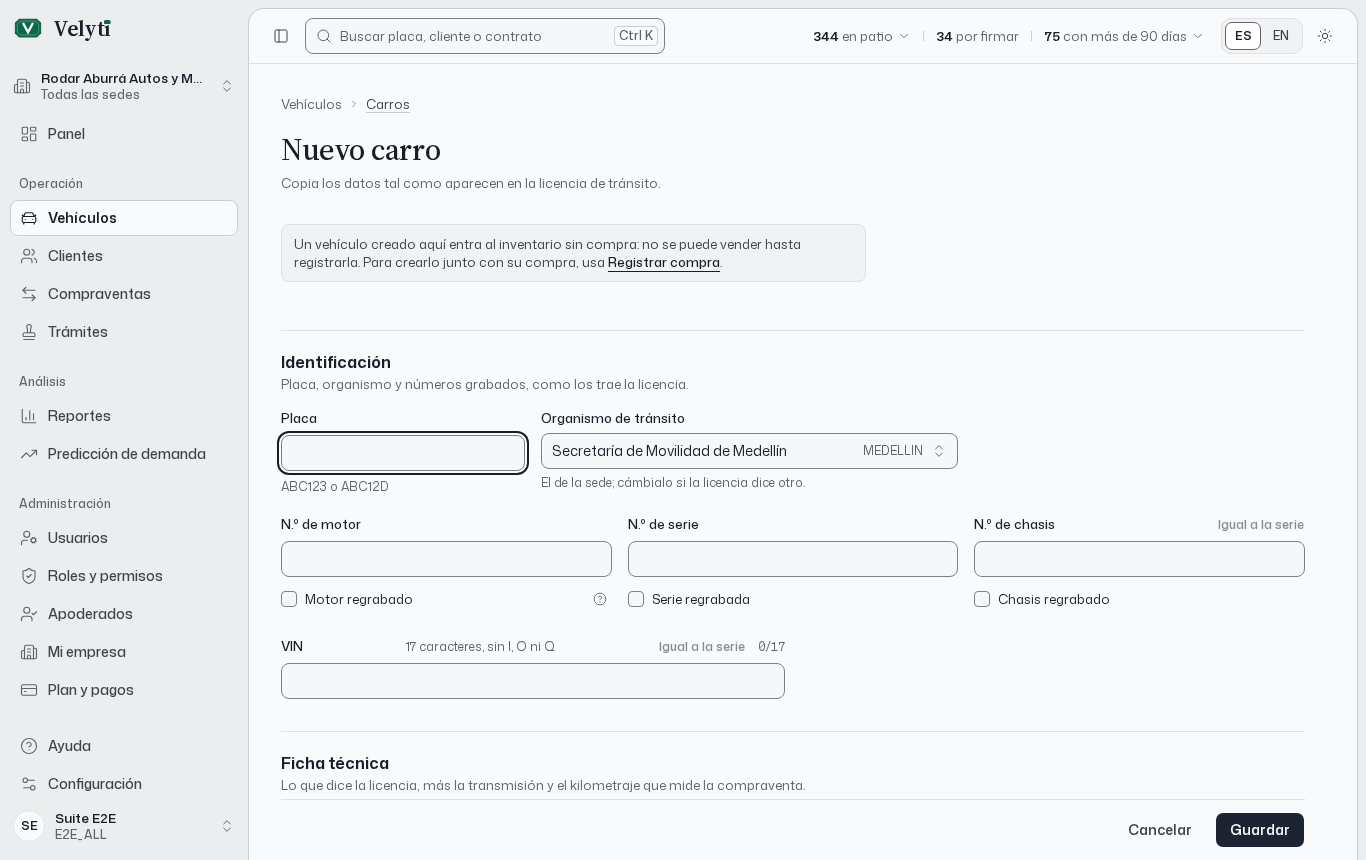Focus the Placa input field
1366x860 pixels.
(403, 453)
